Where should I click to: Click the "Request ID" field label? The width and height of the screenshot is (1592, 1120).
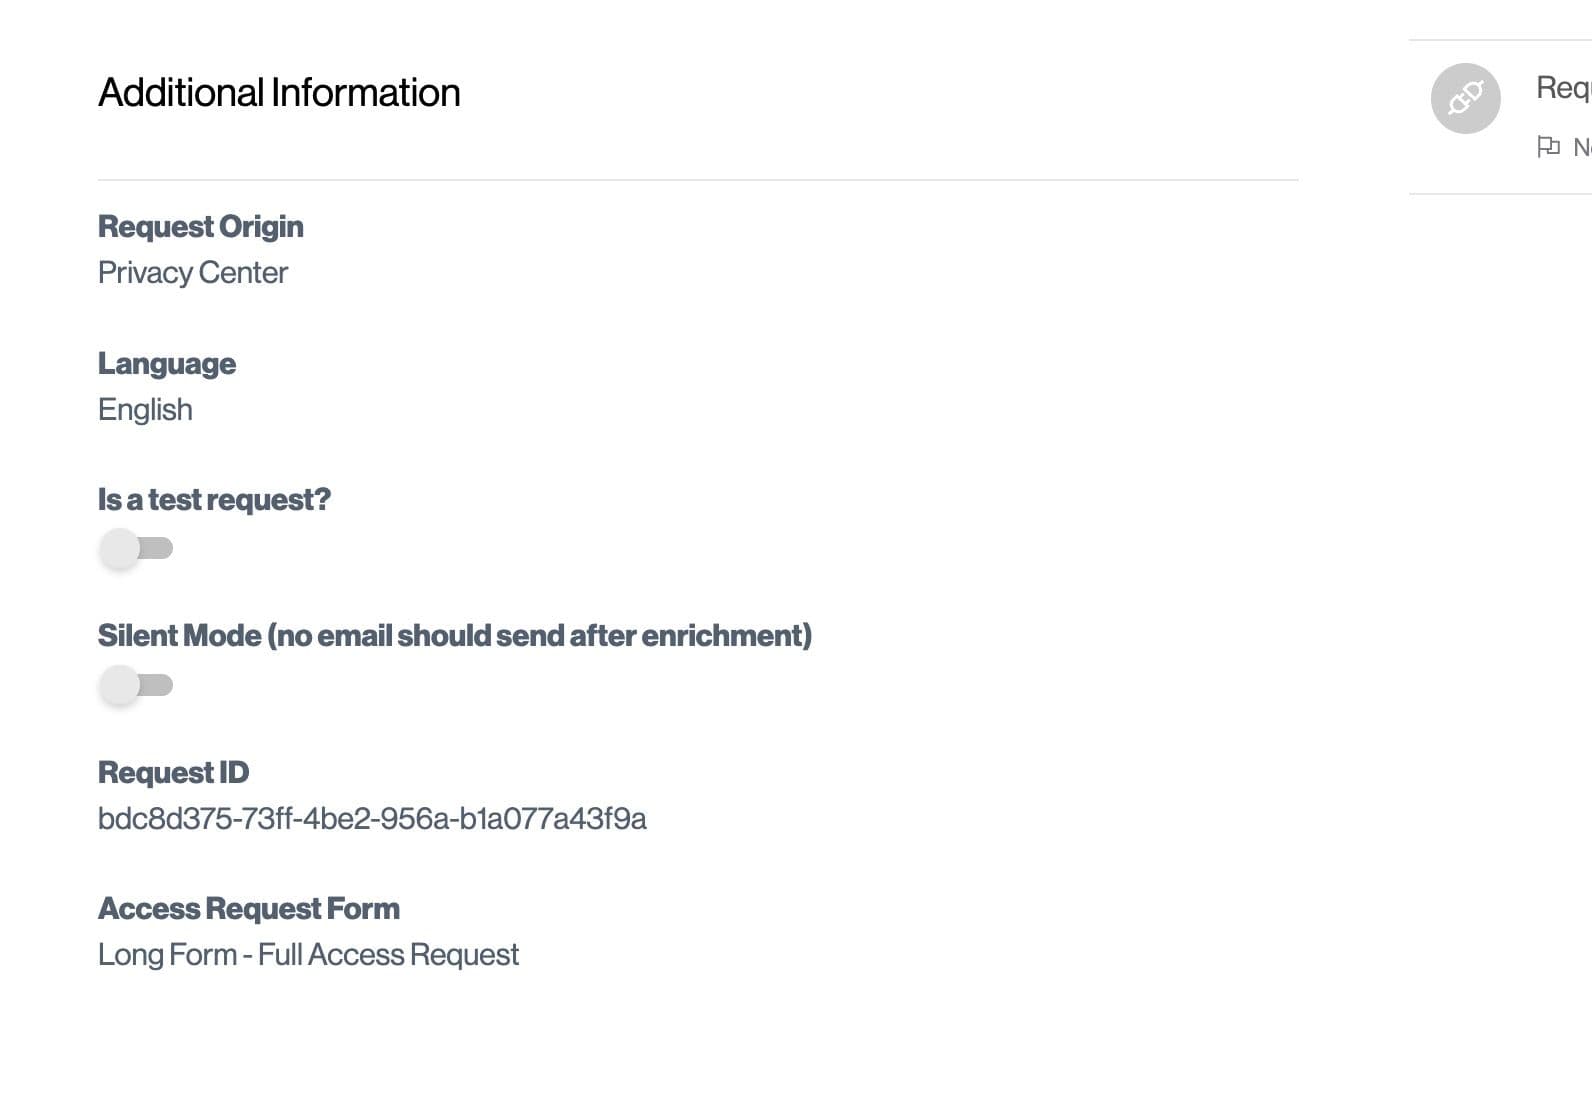pyautogui.click(x=173, y=773)
